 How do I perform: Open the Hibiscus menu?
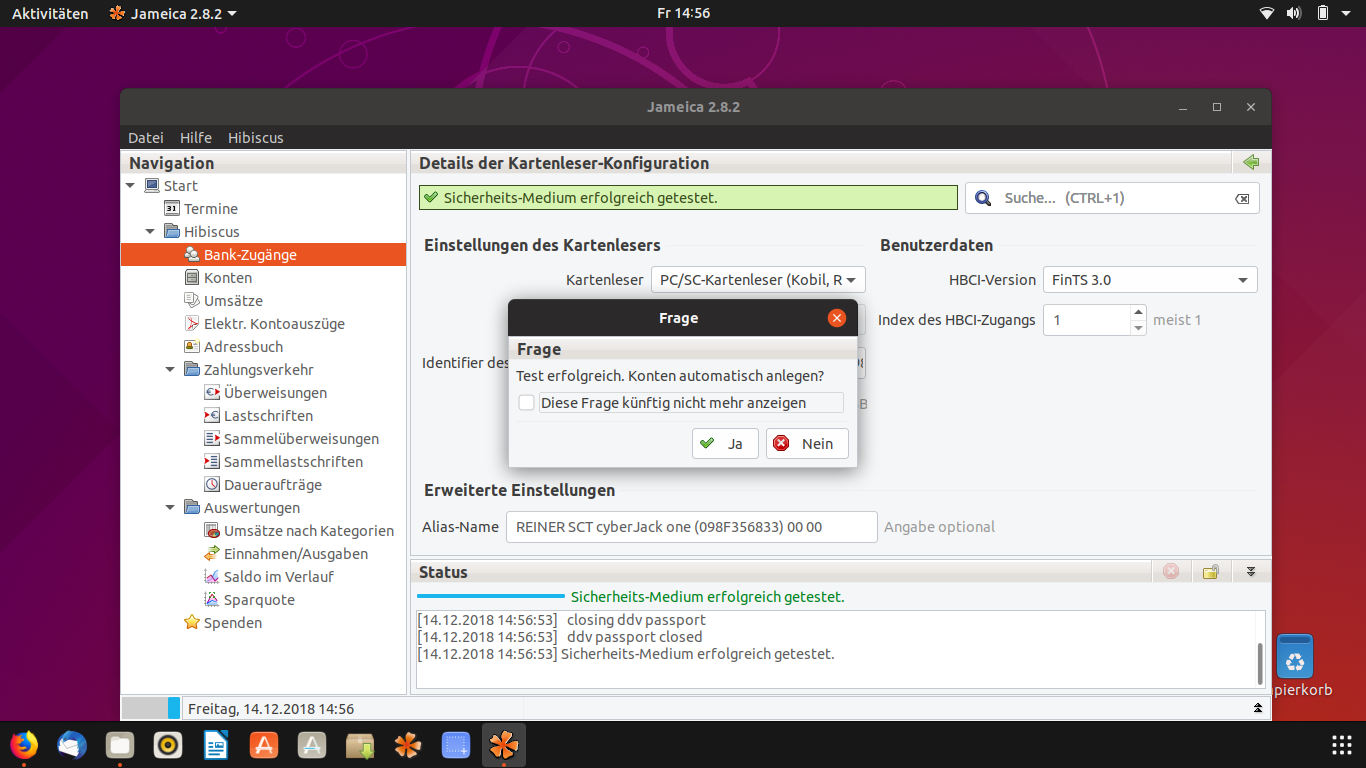256,138
